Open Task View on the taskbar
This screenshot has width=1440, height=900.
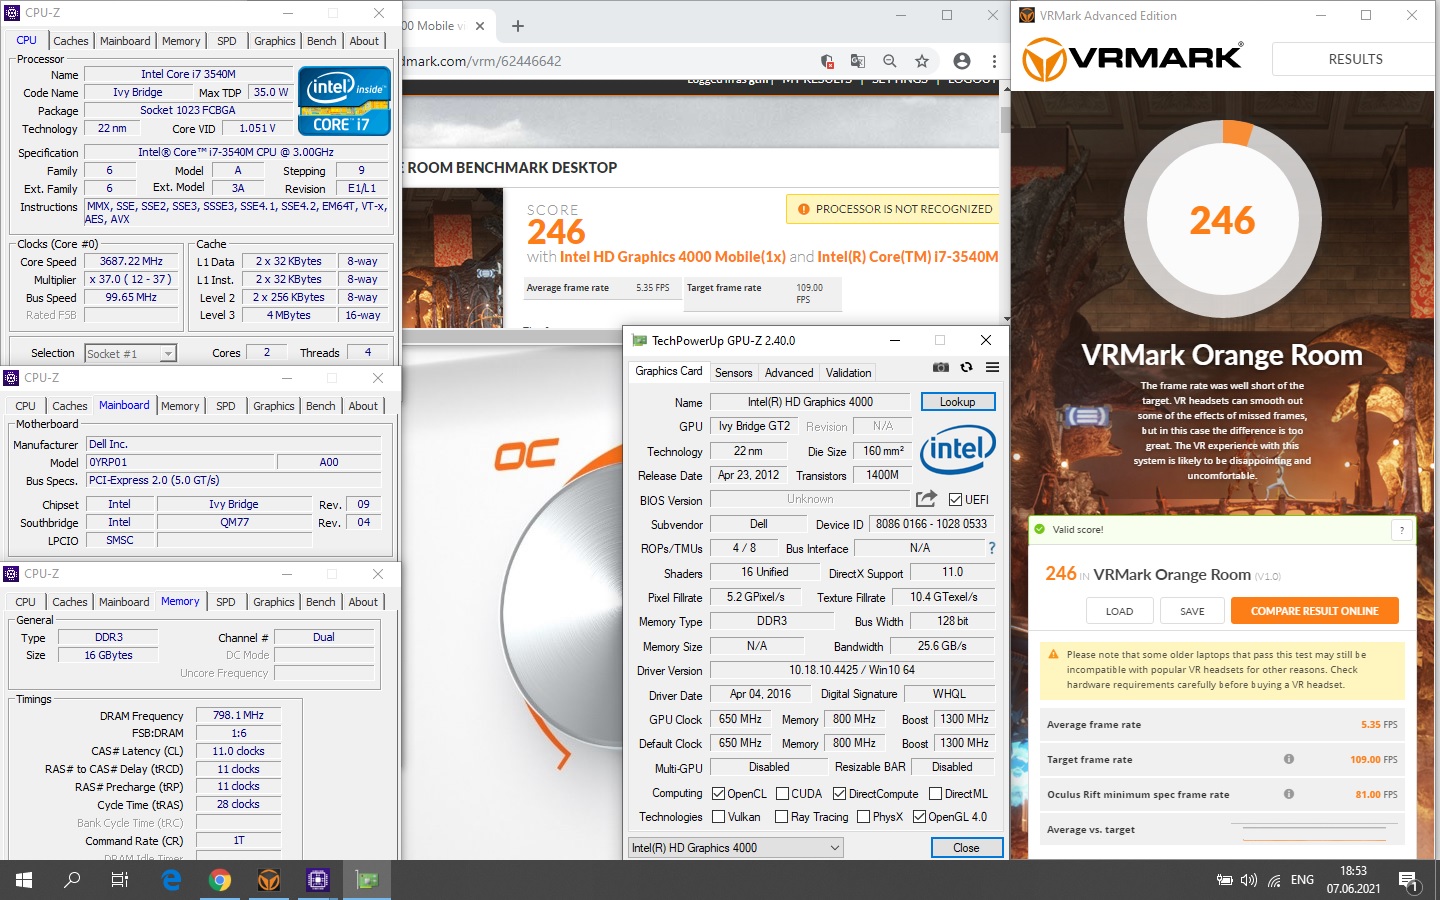120,880
